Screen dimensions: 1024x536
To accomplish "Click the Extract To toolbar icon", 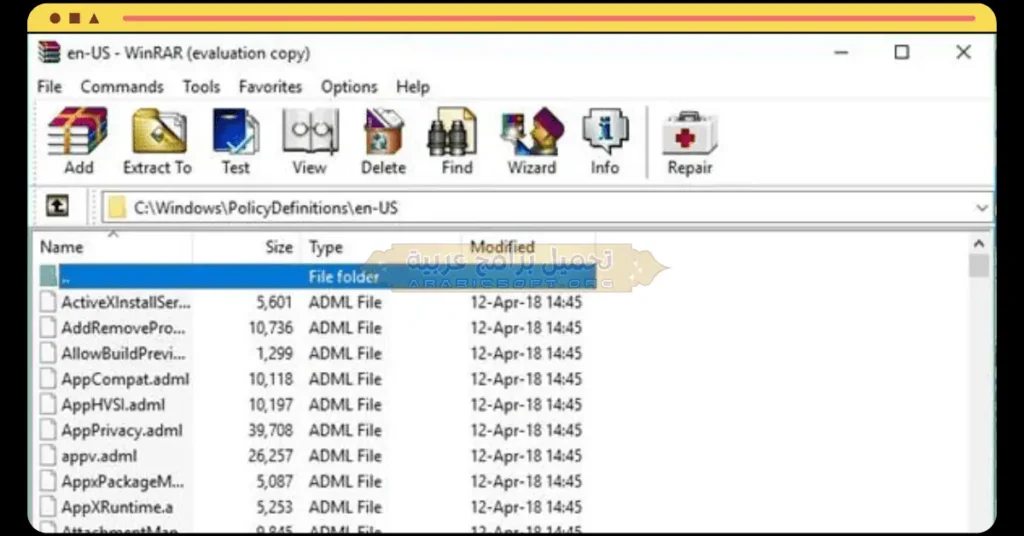I will [x=157, y=141].
